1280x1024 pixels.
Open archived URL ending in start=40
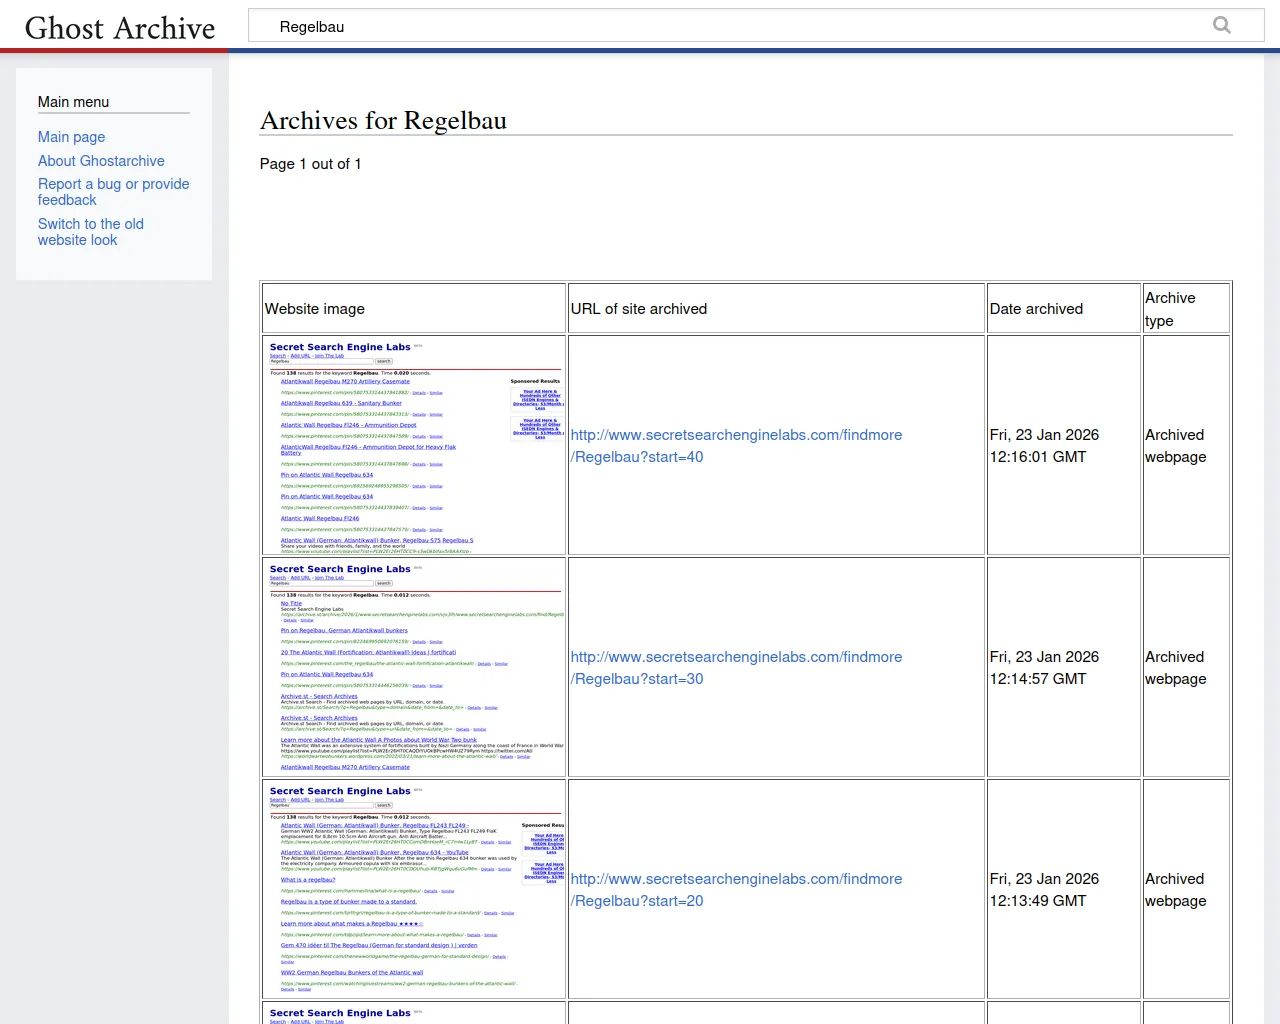736,446
